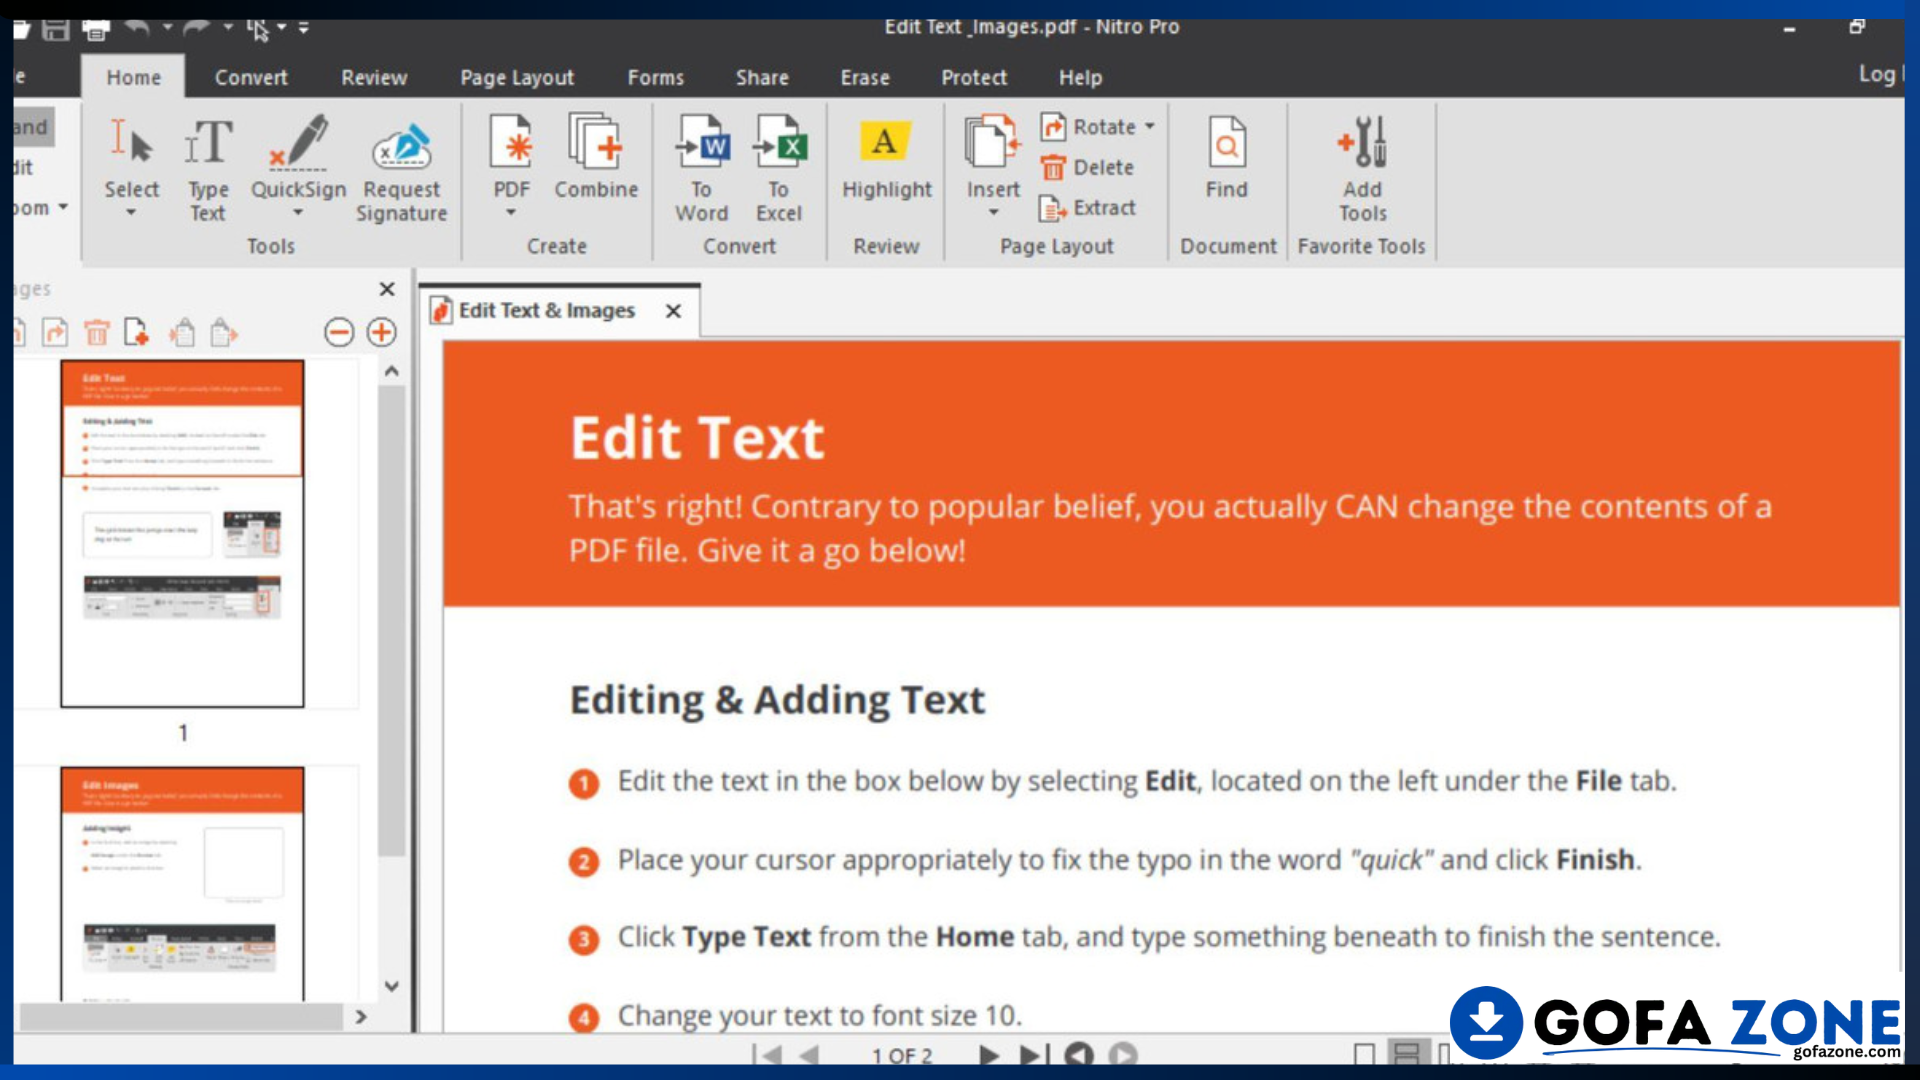Close the Edit Text & Images tab

point(674,311)
